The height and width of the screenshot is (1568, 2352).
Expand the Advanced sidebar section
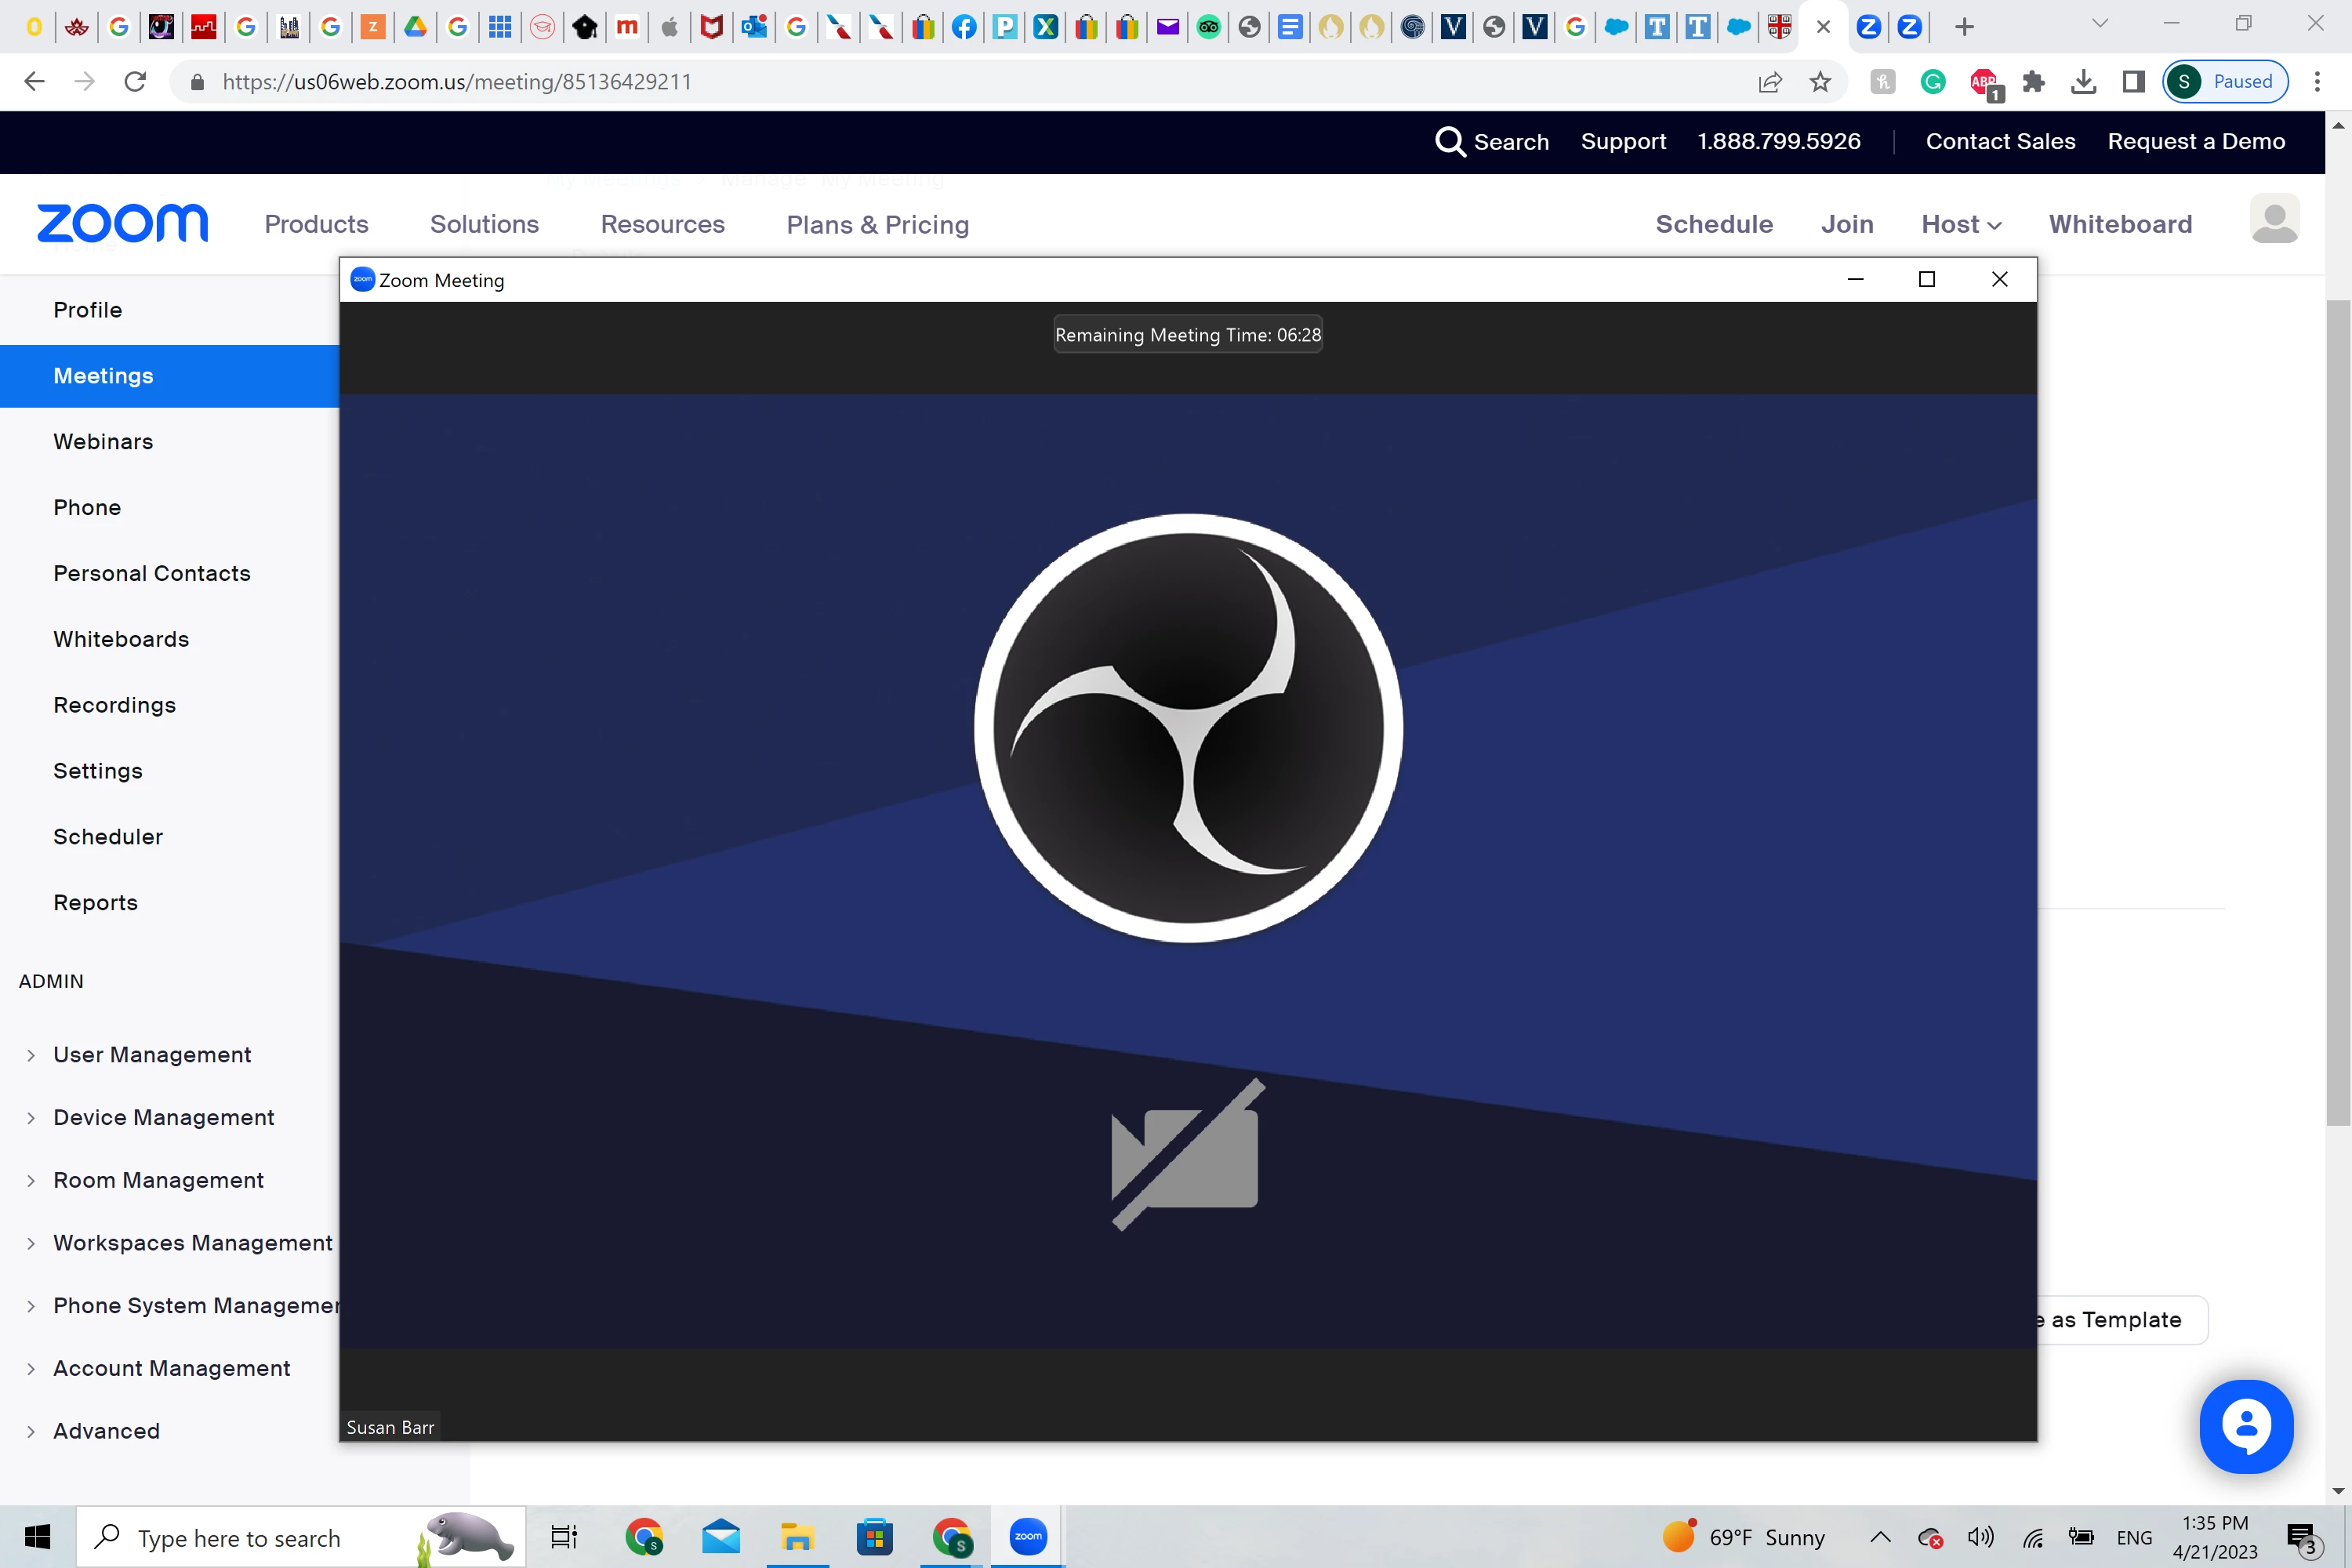pos(106,1431)
